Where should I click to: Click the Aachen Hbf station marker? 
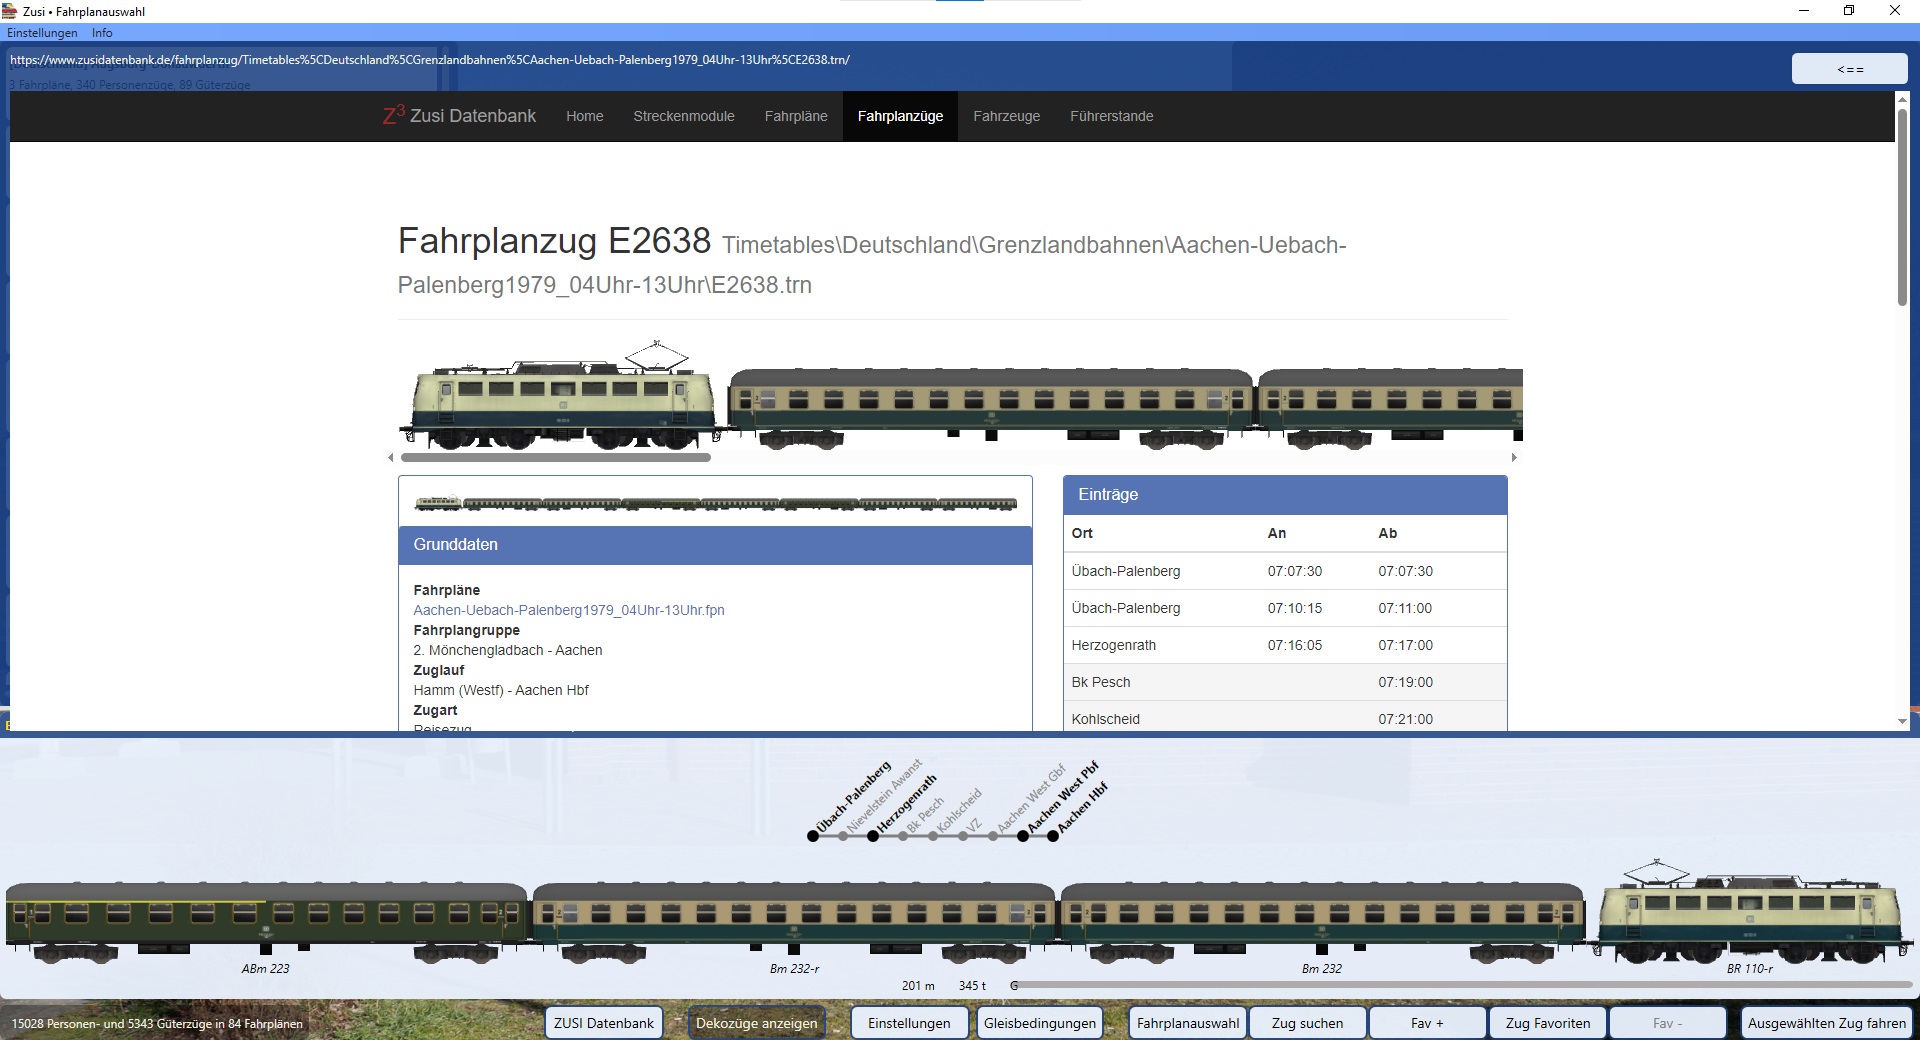pos(1053,836)
